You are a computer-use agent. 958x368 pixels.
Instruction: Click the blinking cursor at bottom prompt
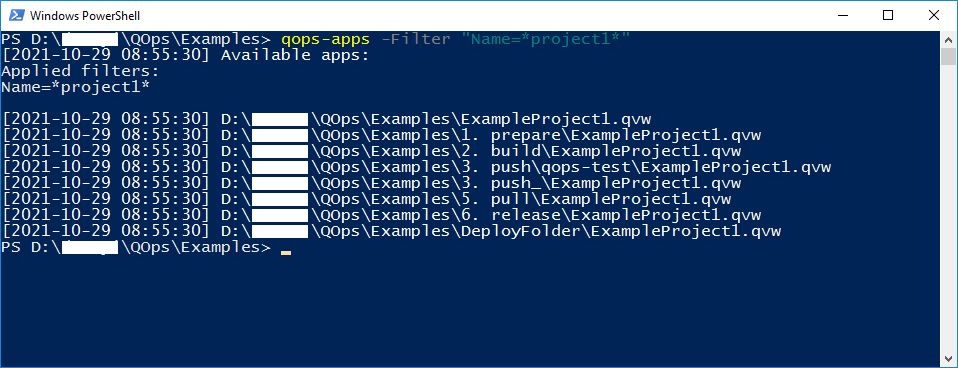point(286,252)
